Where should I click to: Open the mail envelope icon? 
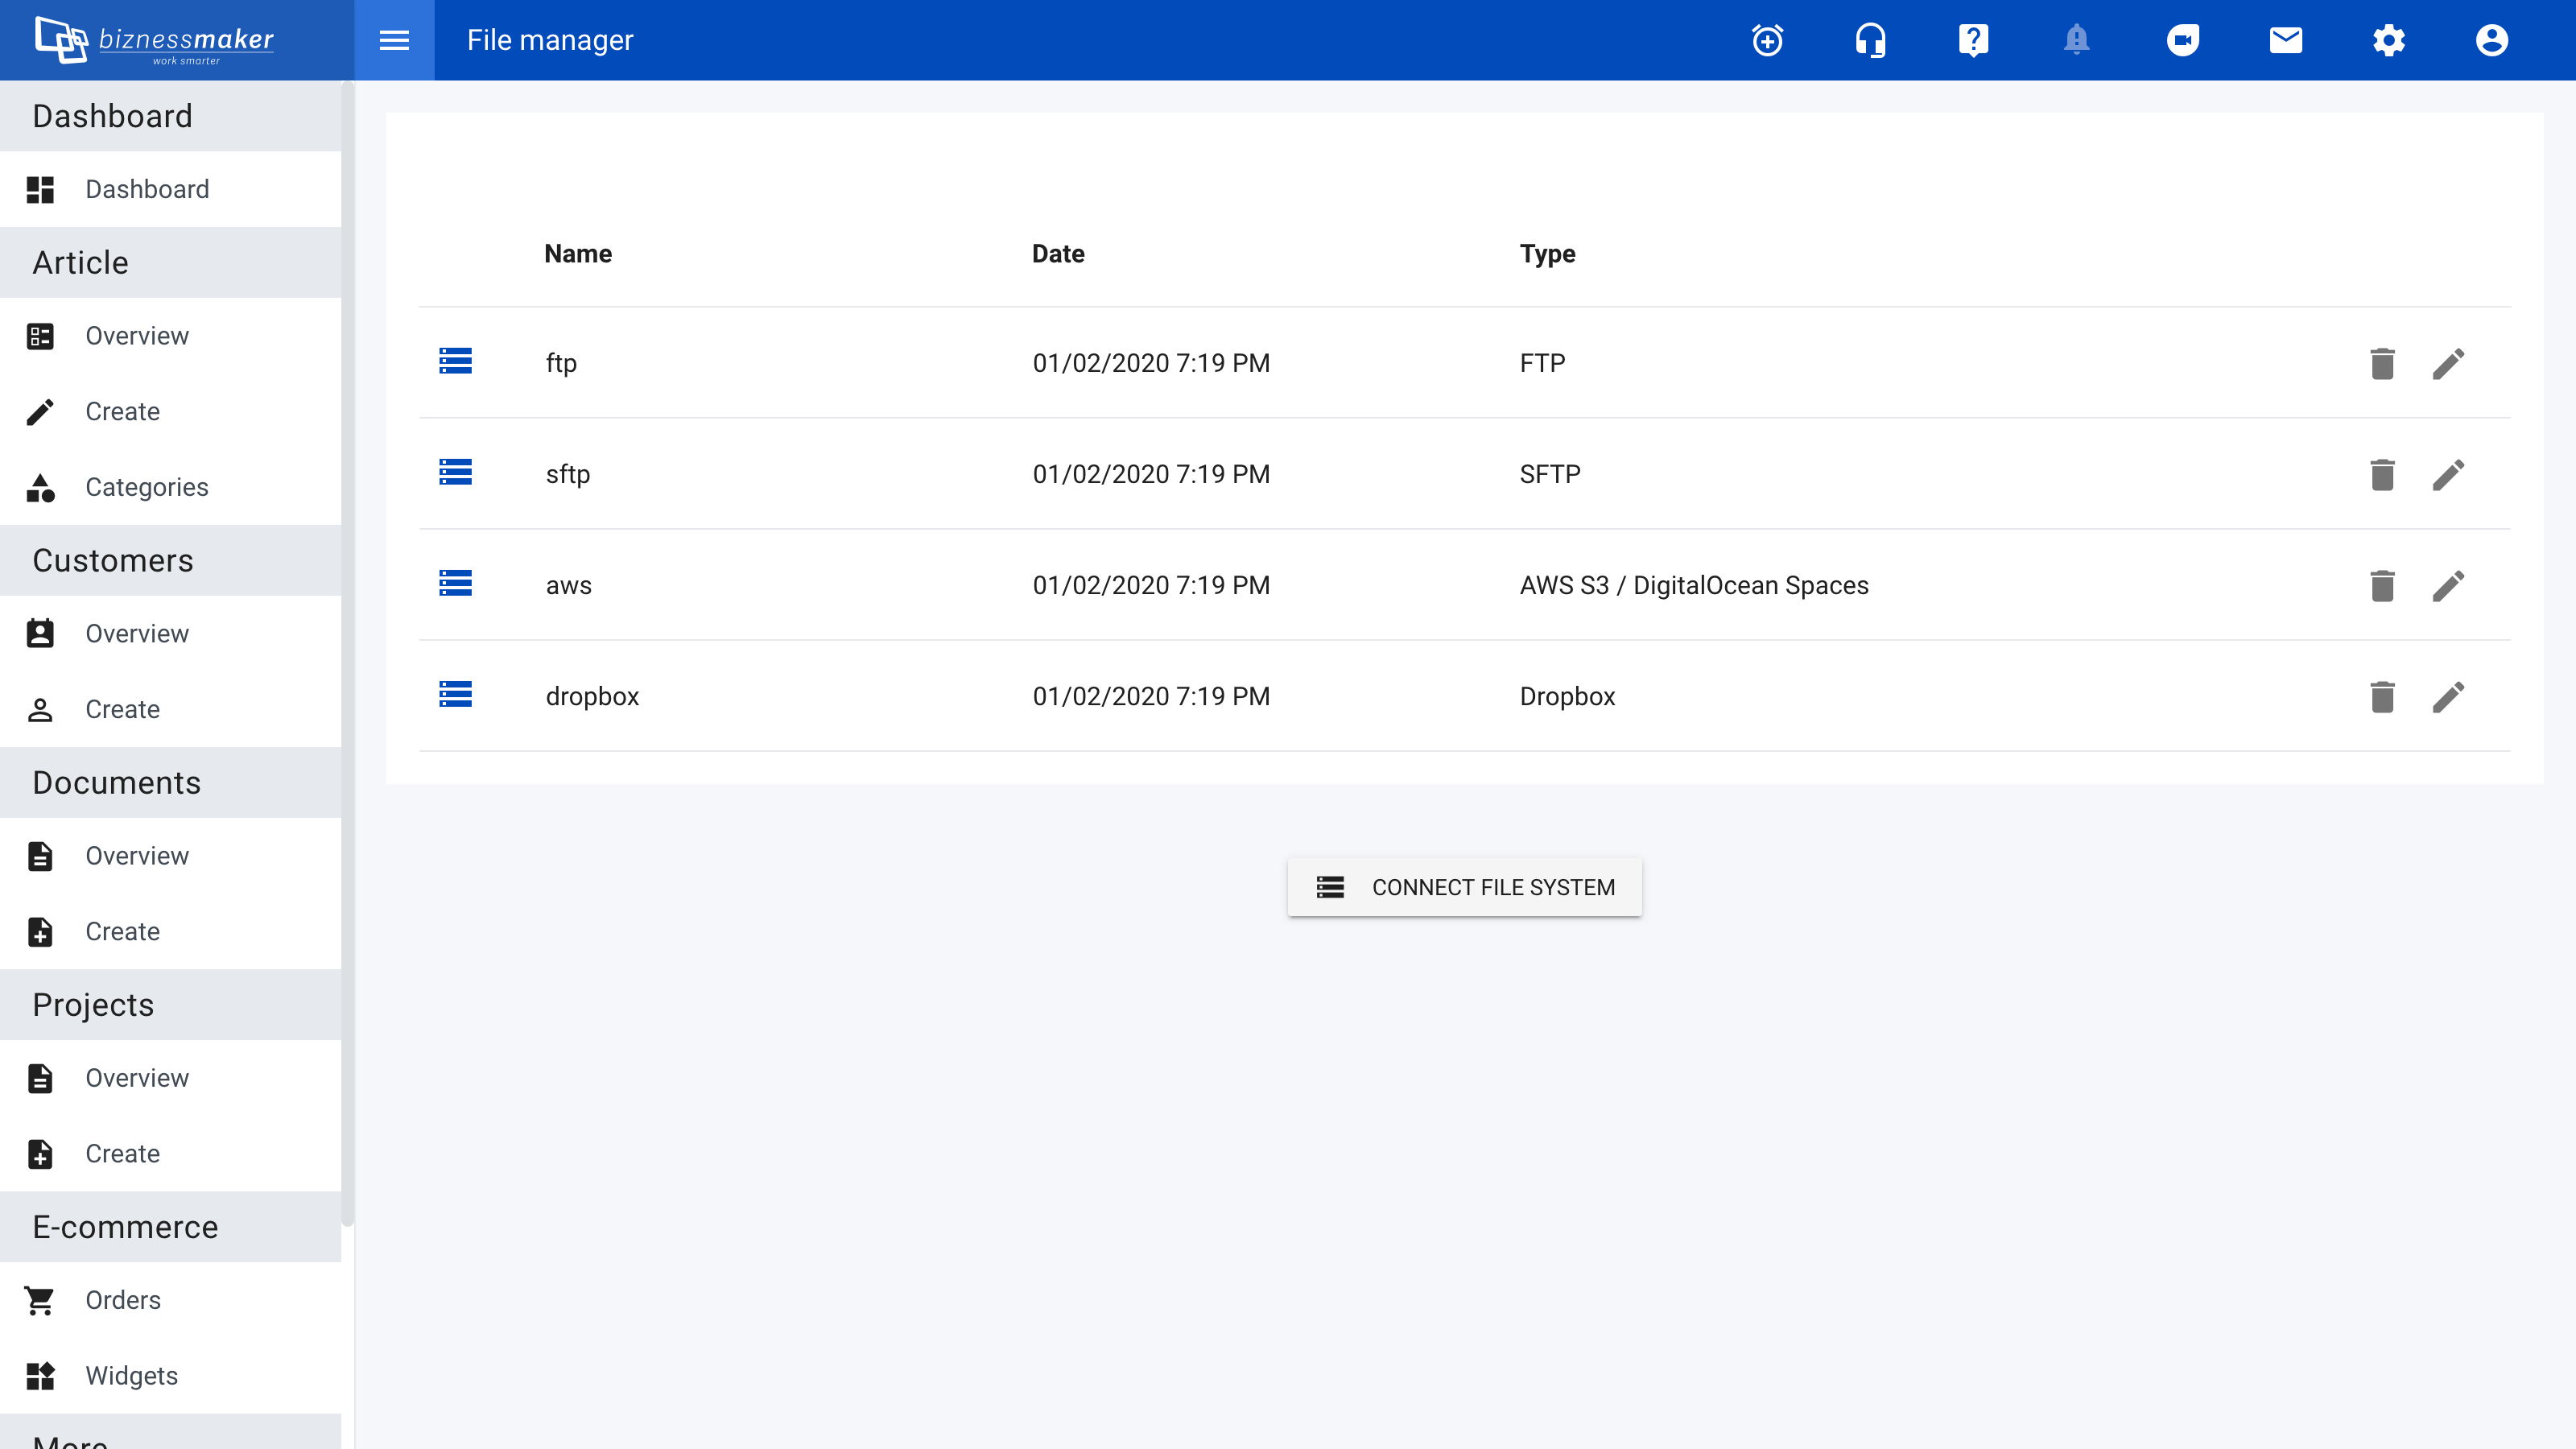pyautogui.click(x=2286, y=40)
